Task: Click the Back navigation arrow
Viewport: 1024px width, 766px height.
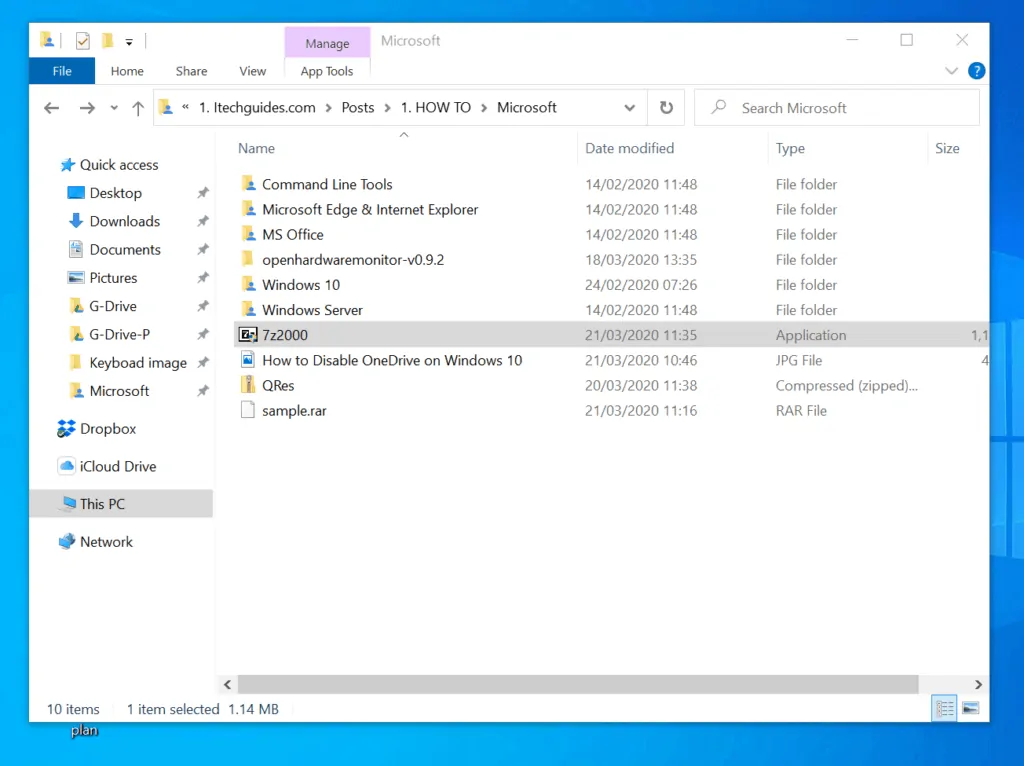Action: (x=51, y=107)
